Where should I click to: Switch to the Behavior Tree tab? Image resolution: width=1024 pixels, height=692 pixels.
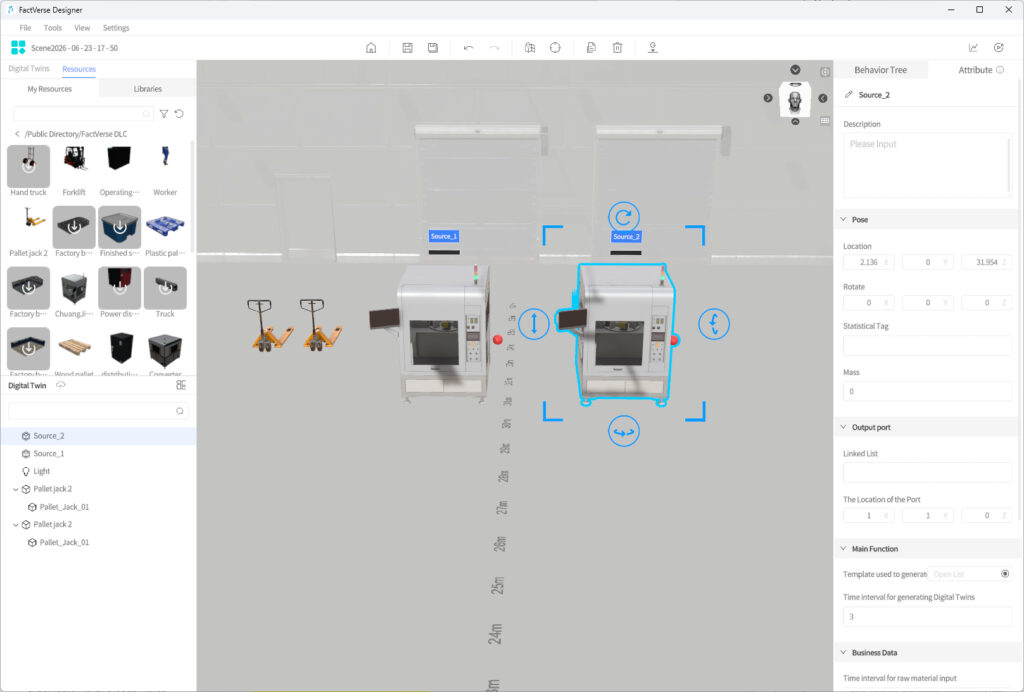coord(880,70)
